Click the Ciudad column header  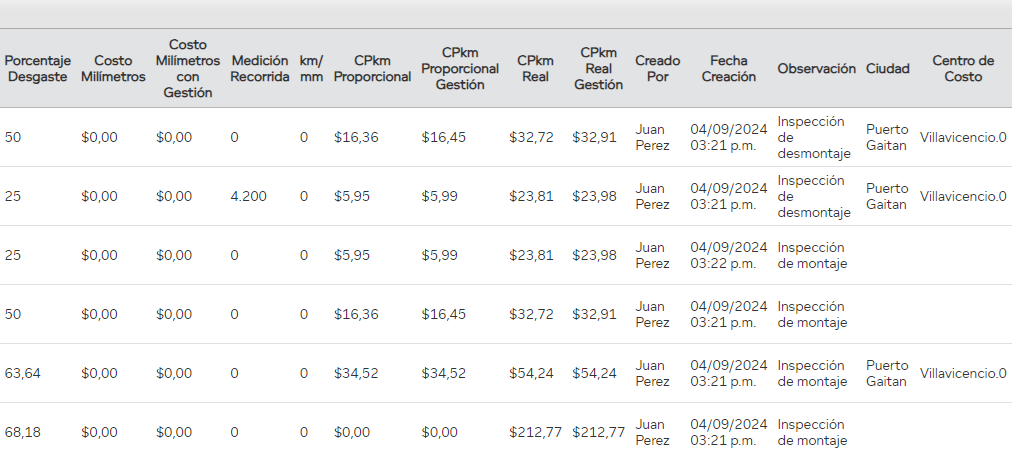tap(887, 69)
